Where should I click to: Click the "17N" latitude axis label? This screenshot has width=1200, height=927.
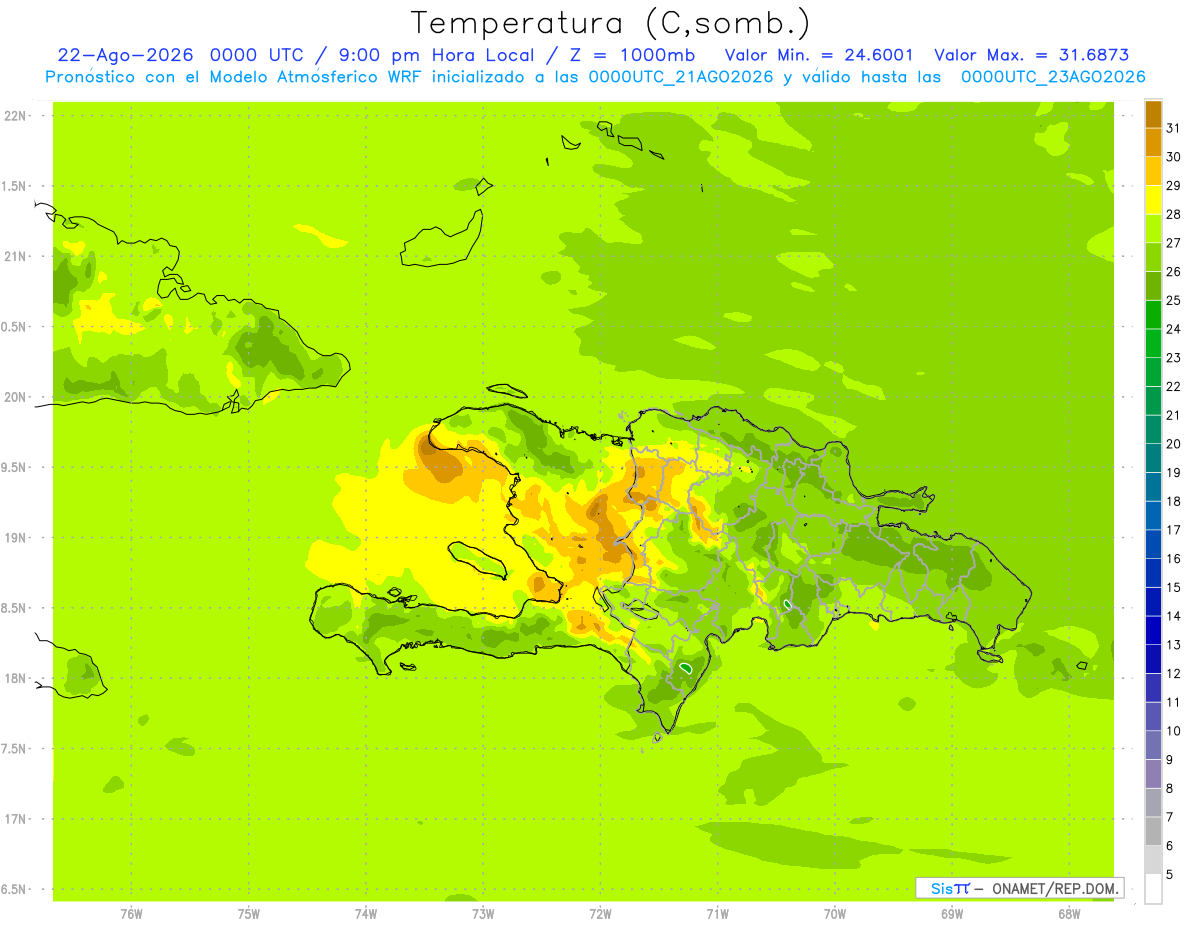pos(16,819)
